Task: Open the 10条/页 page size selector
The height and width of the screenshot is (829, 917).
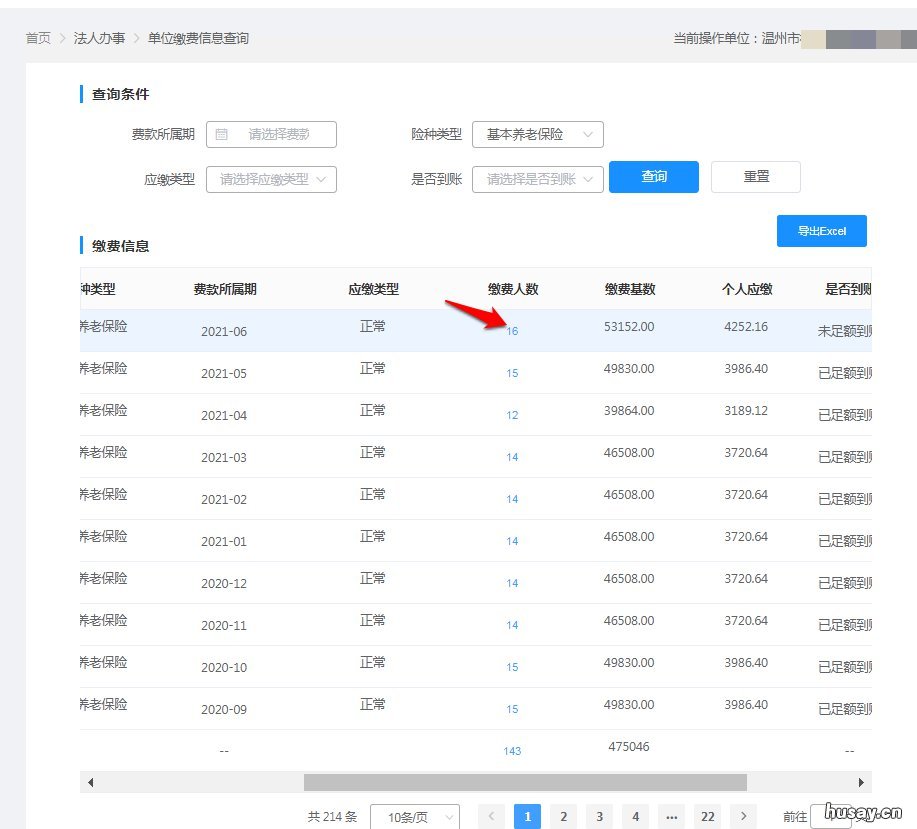Action: (414, 816)
